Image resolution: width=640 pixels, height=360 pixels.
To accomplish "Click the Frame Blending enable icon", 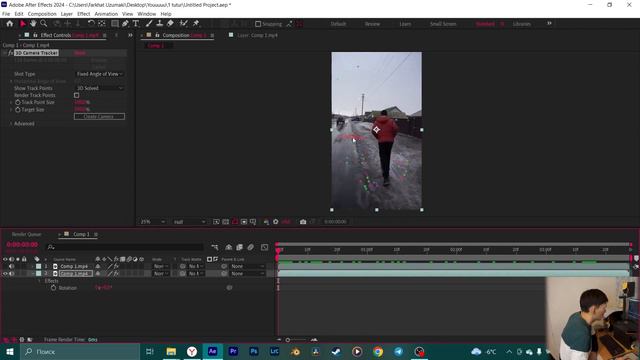I will point(240,247).
